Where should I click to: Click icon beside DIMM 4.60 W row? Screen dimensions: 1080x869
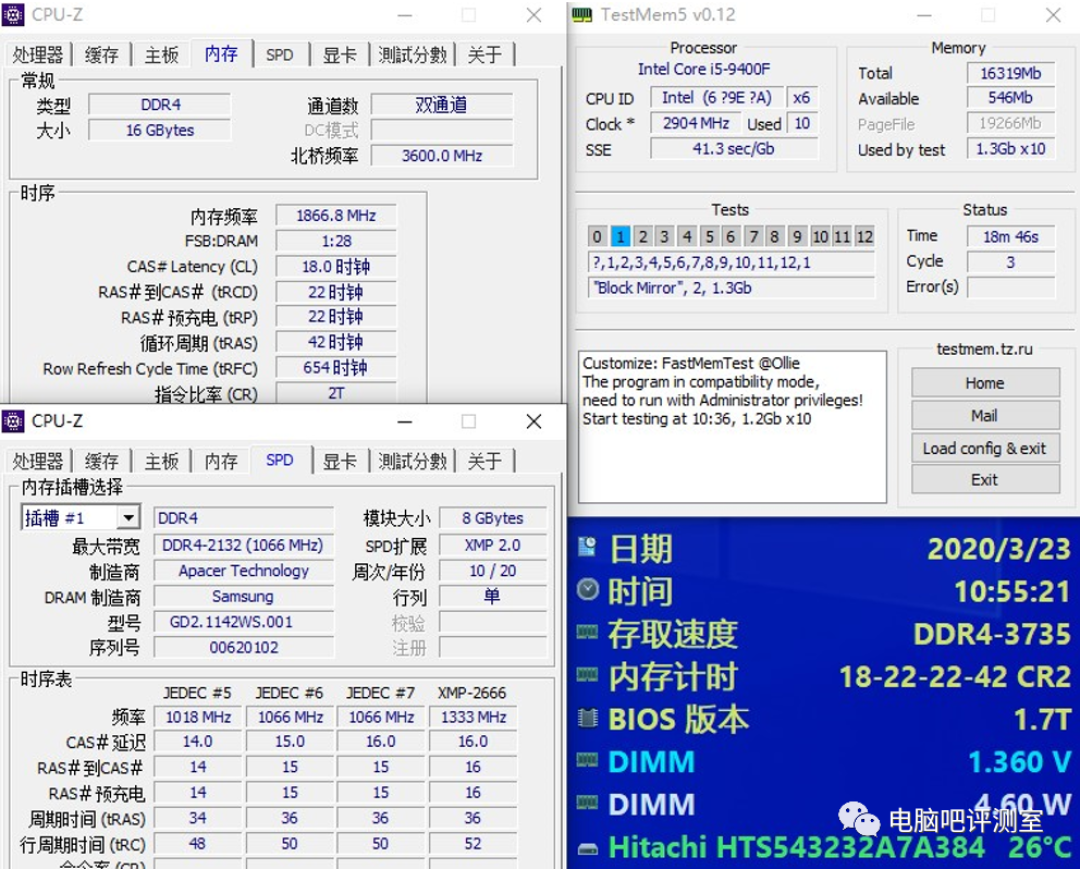587,803
